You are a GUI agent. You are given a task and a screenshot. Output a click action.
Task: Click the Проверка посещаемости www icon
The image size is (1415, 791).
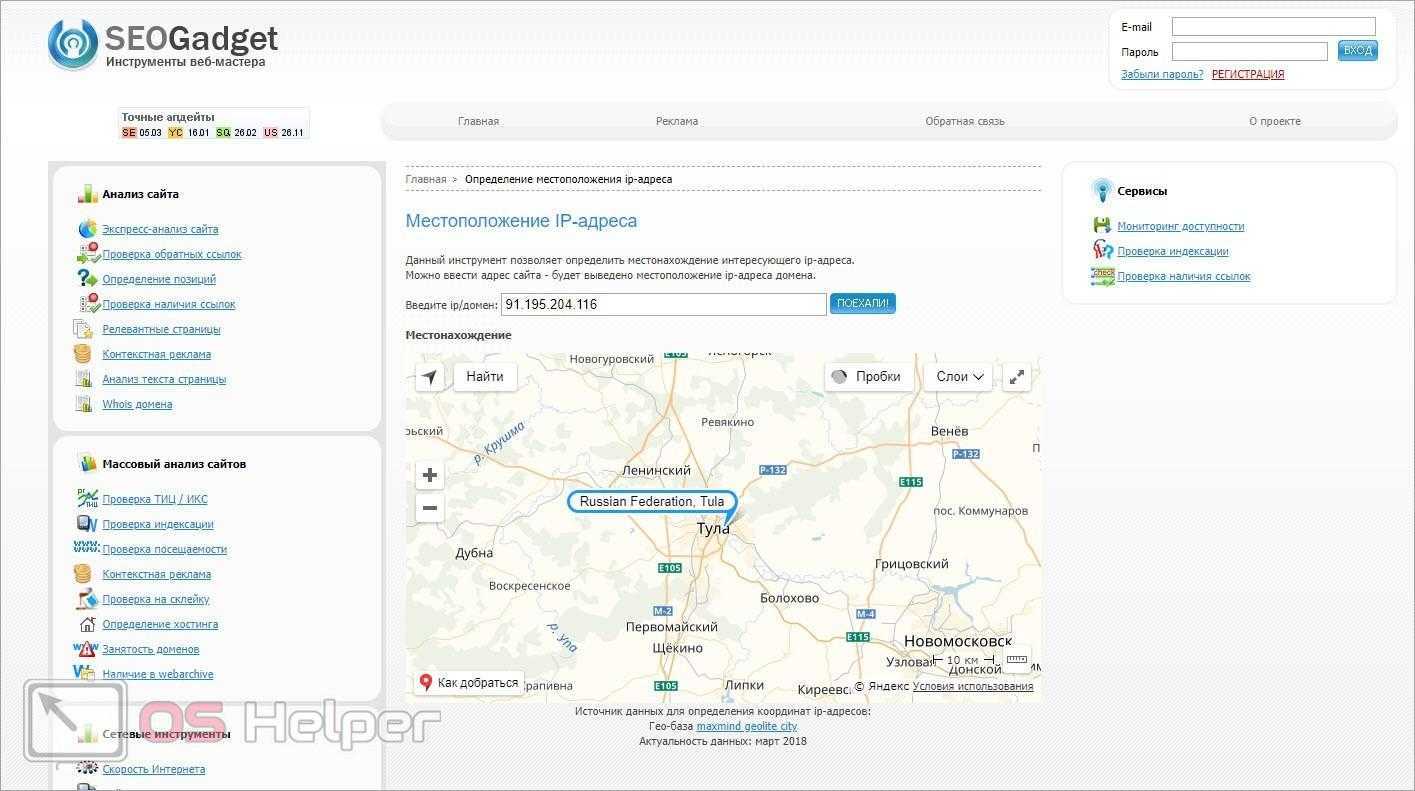click(x=87, y=548)
